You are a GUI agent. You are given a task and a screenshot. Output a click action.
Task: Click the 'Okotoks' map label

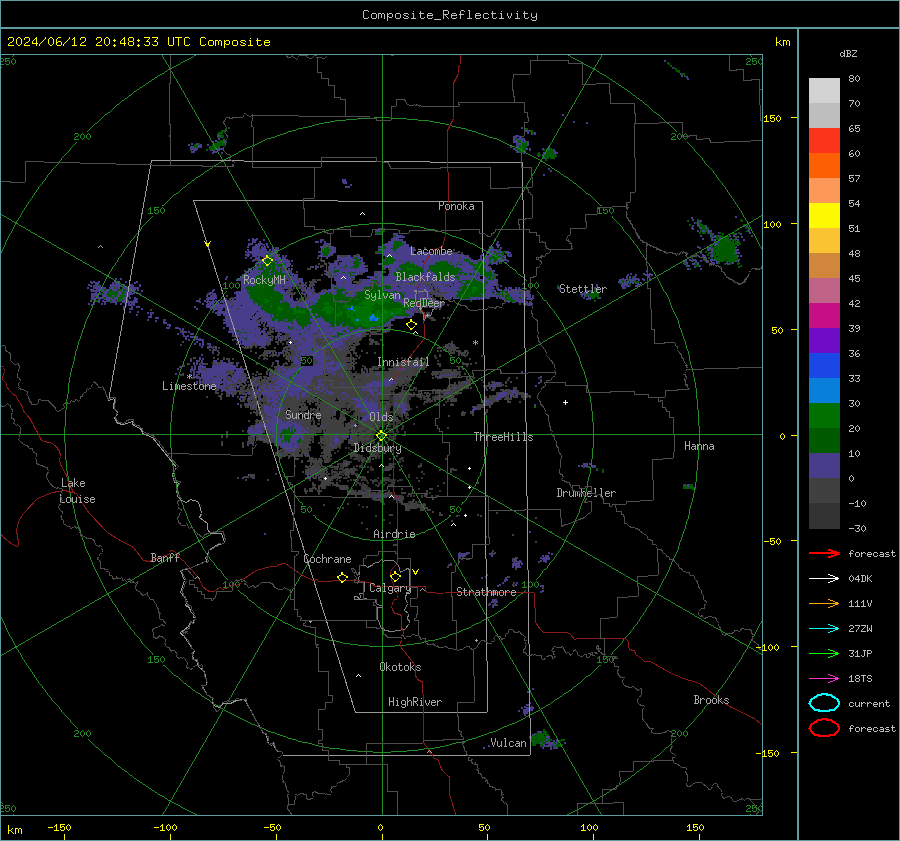400,667
